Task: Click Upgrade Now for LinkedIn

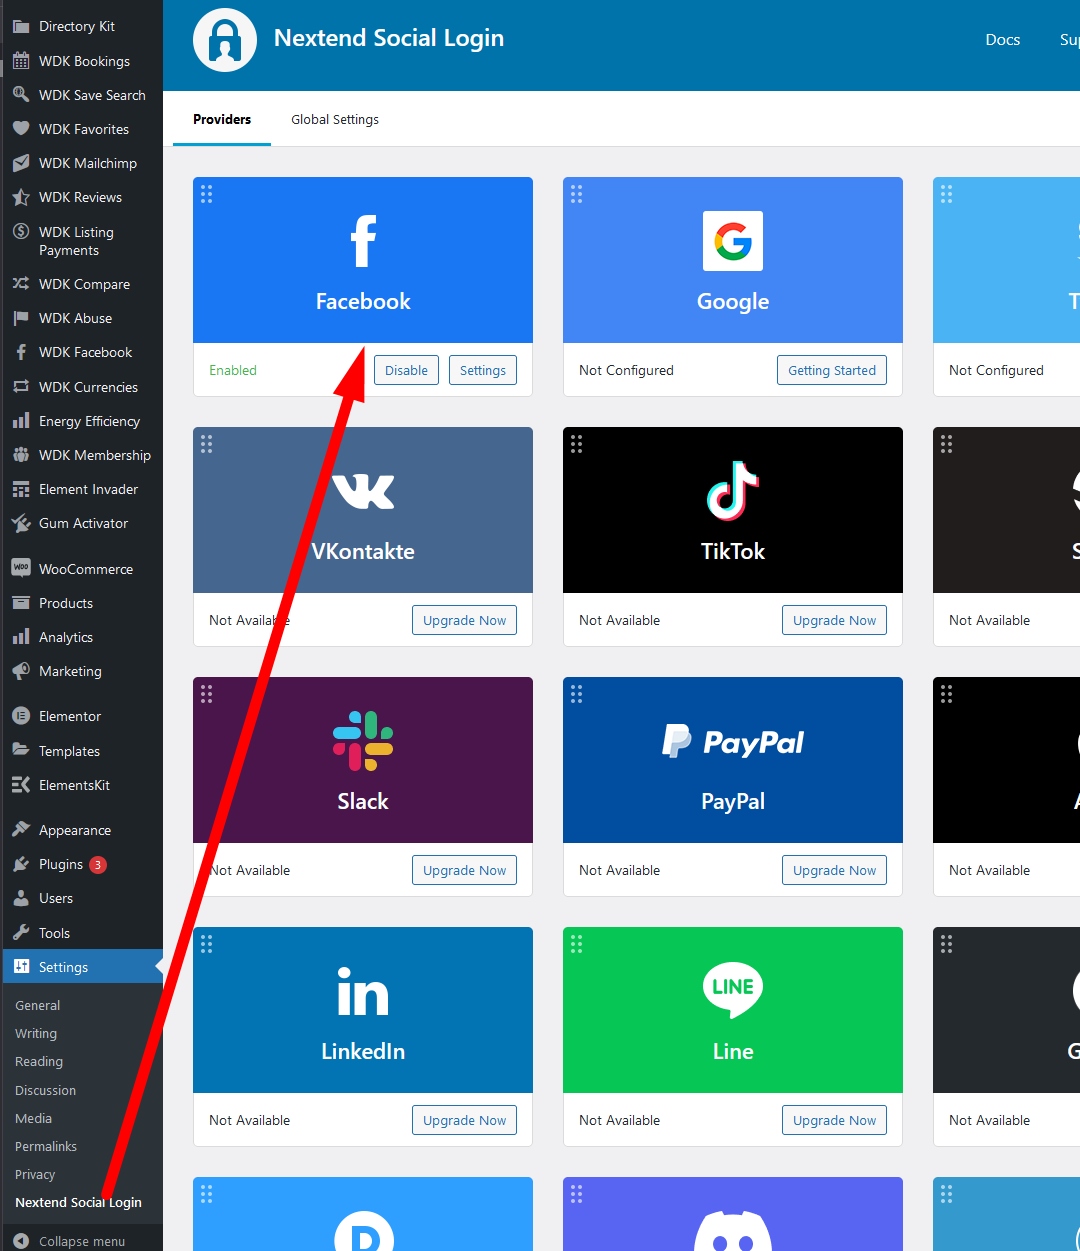Action: 465,1120
